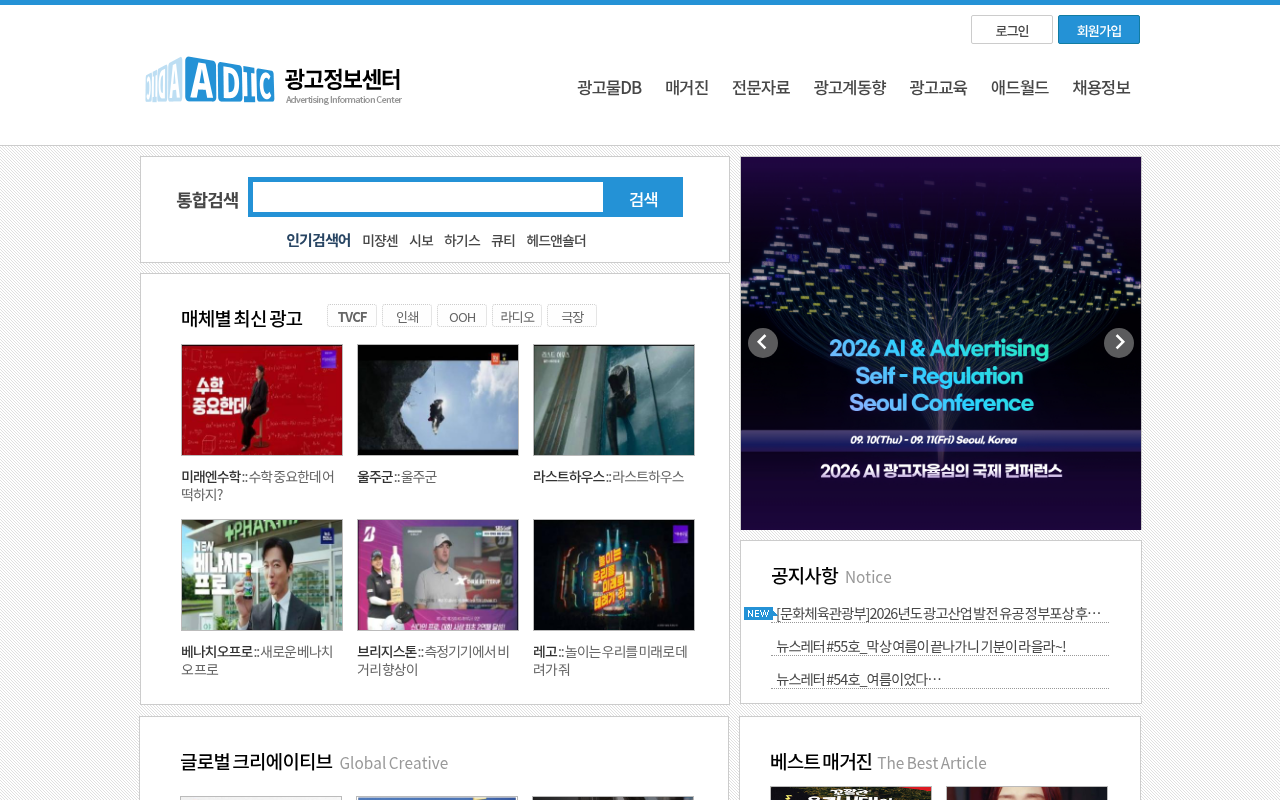Image resolution: width=1280 pixels, height=800 pixels.
Task: Click the ADIC logo
Action: click(x=273, y=80)
